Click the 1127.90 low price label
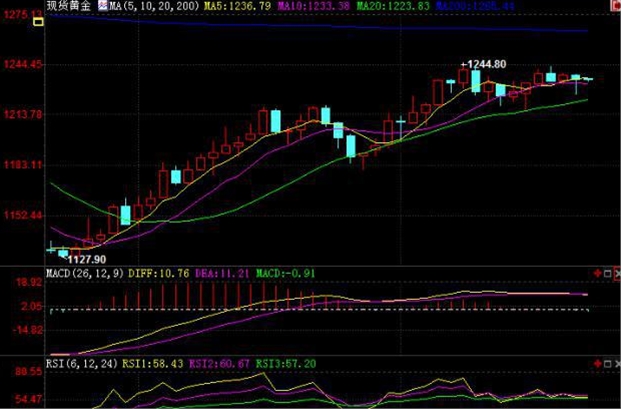This screenshot has width=621, height=409. pos(87,260)
